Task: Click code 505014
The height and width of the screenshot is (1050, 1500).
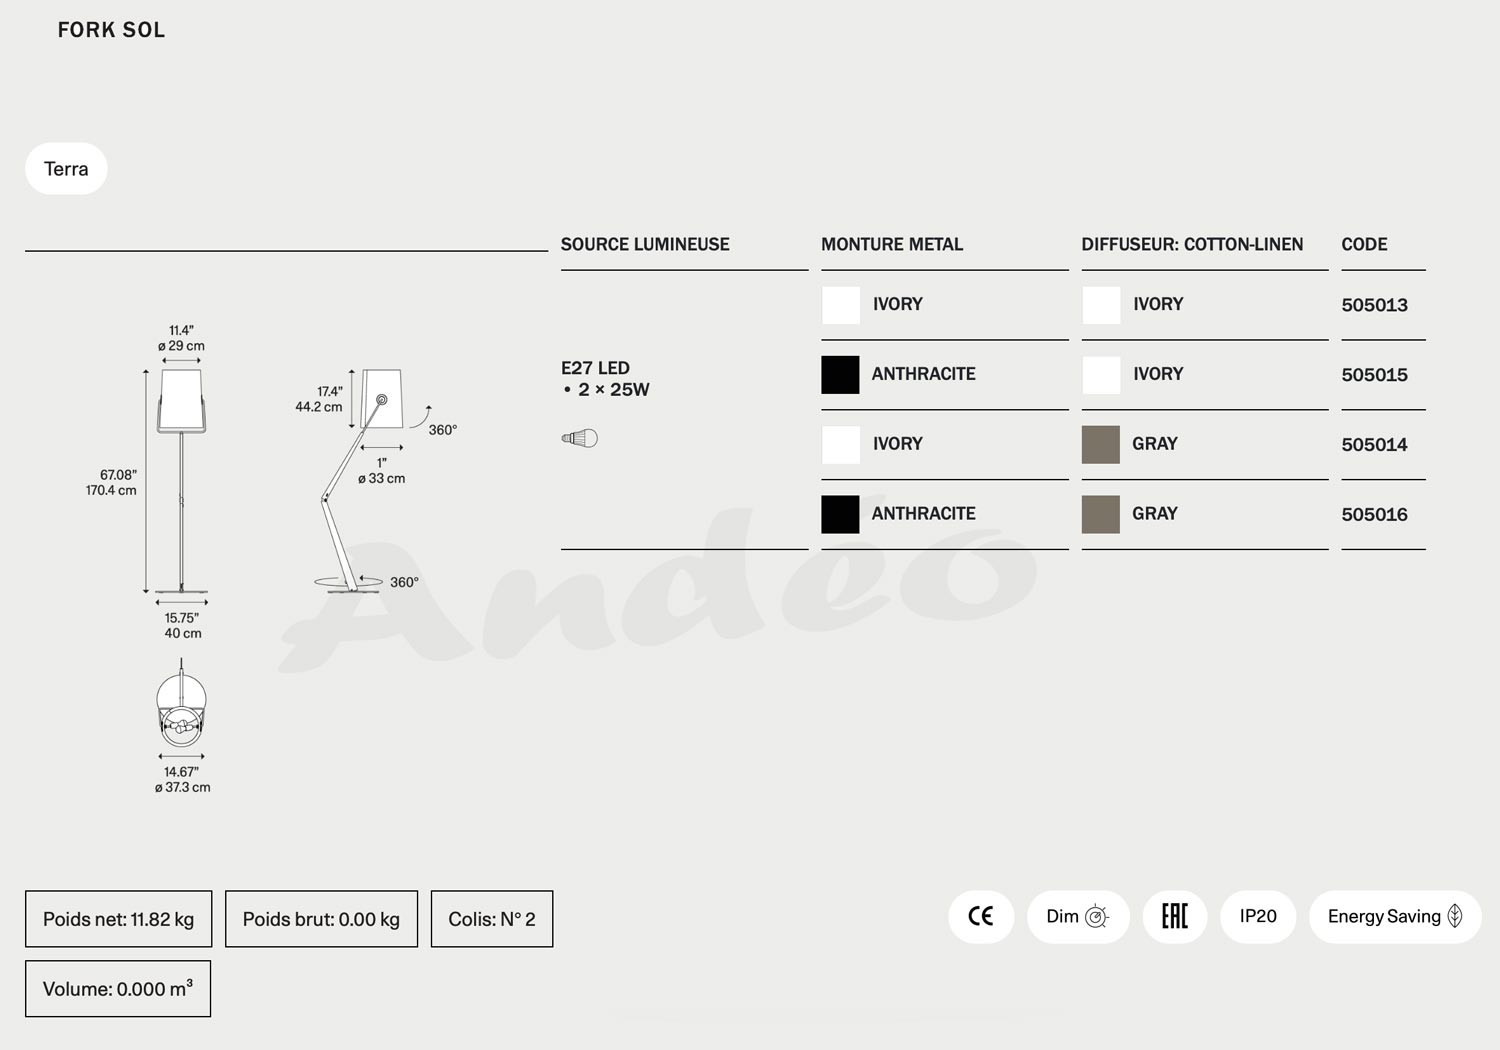Action: click(1374, 445)
